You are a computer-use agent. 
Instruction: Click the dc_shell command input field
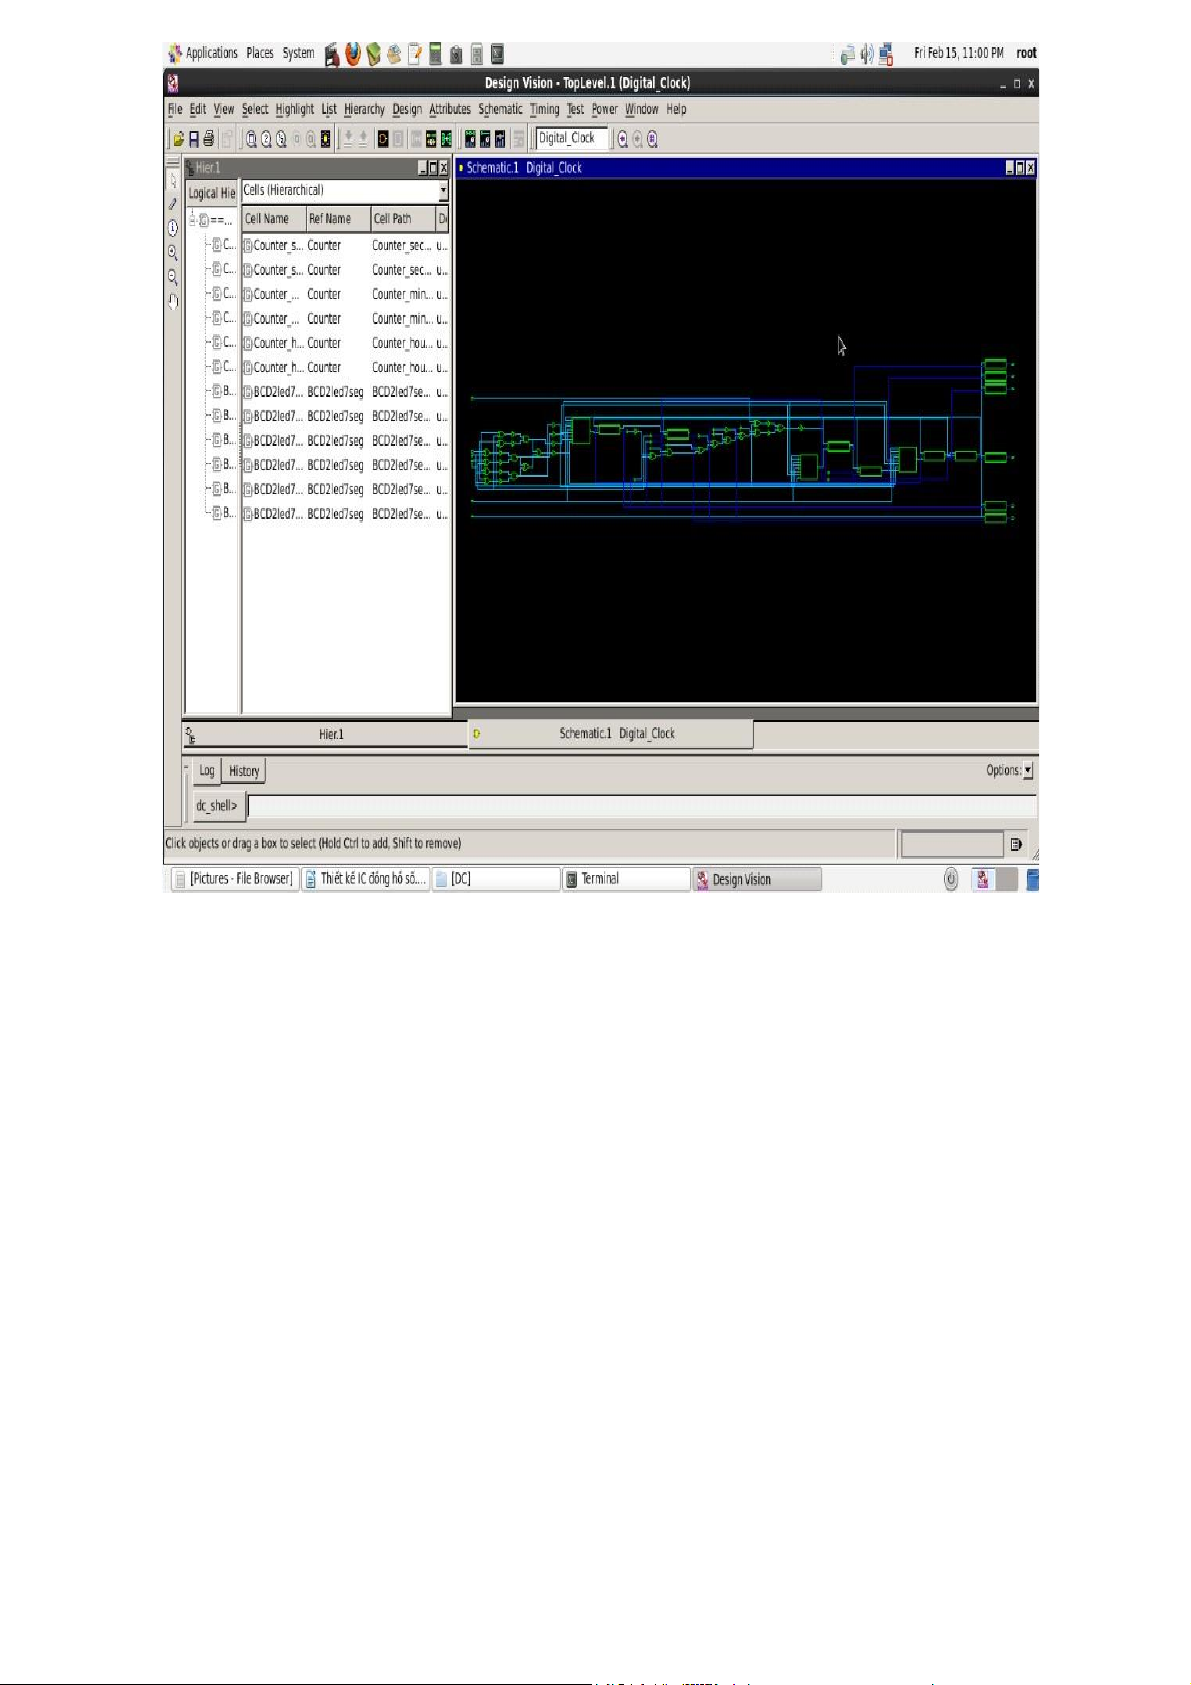pyautogui.click(x=641, y=806)
